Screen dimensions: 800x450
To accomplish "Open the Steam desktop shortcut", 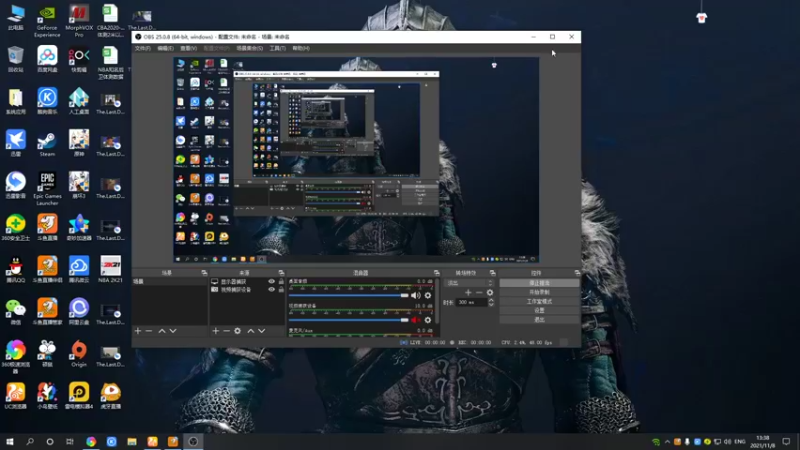I will (x=47, y=143).
